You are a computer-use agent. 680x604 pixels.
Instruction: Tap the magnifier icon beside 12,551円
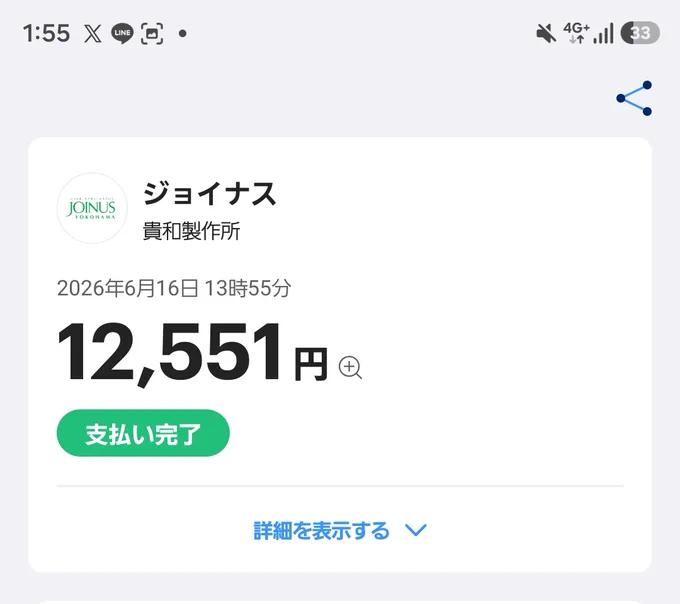[350, 368]
